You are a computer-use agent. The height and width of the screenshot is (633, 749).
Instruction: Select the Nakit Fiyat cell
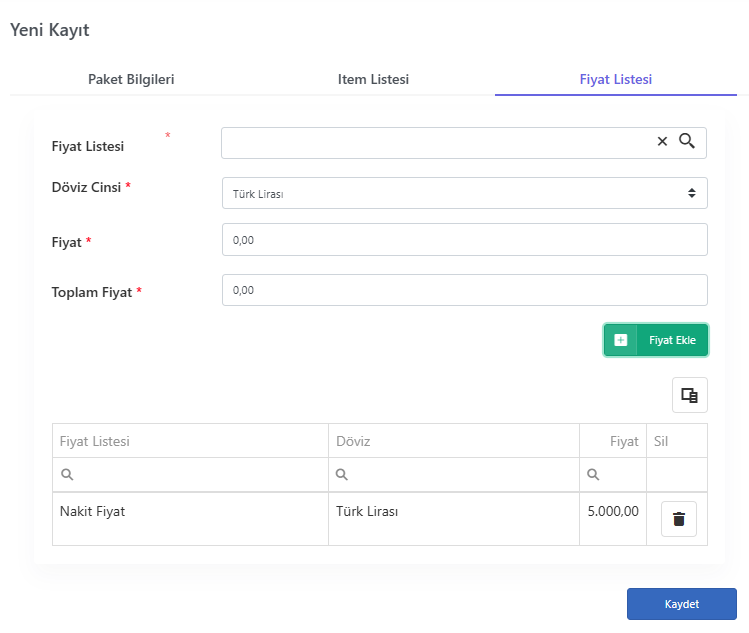[190, 519]
